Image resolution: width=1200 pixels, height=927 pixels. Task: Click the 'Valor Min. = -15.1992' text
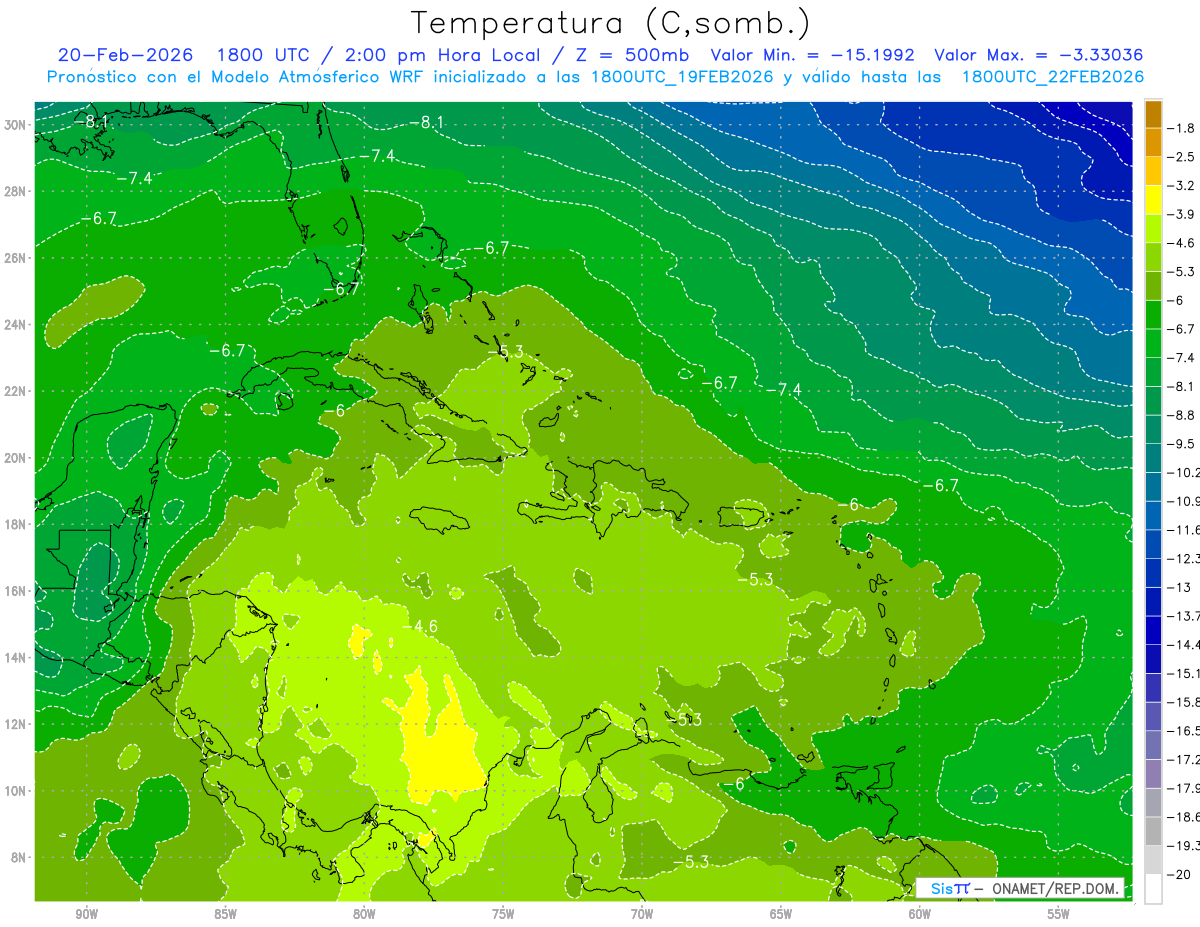[815, 55]
